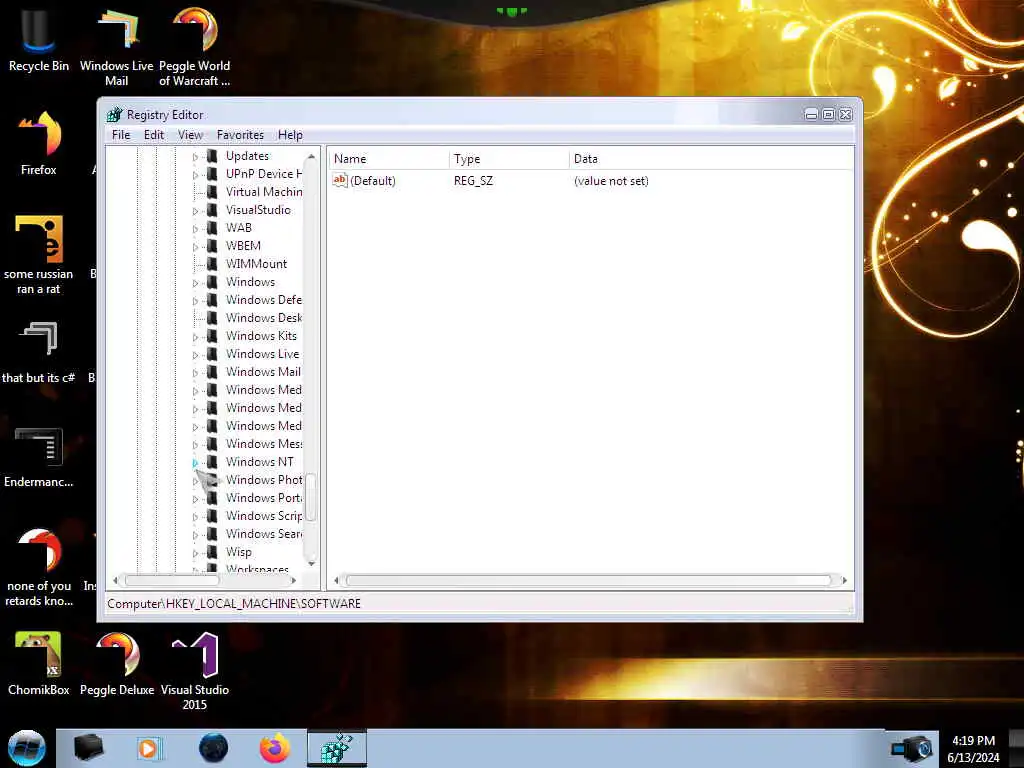Click the values pane horizontal scrollbar thumb
This screenshot has height=768, width=1024.
pyautogui.click(x=588, y=580)
